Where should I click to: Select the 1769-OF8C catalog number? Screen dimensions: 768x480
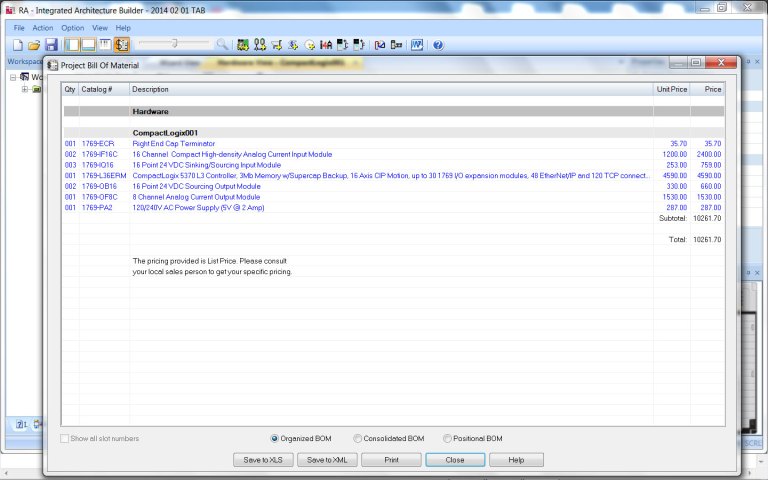coord(99,197)
